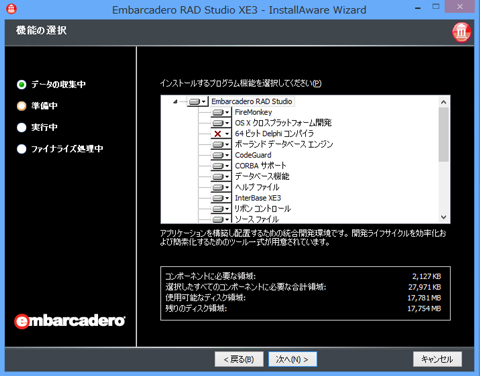Click the drive icon beside ソース ファイル
The width and height of the screenshot is (480, 376).
pyautogui.click(x=218, y=219)
